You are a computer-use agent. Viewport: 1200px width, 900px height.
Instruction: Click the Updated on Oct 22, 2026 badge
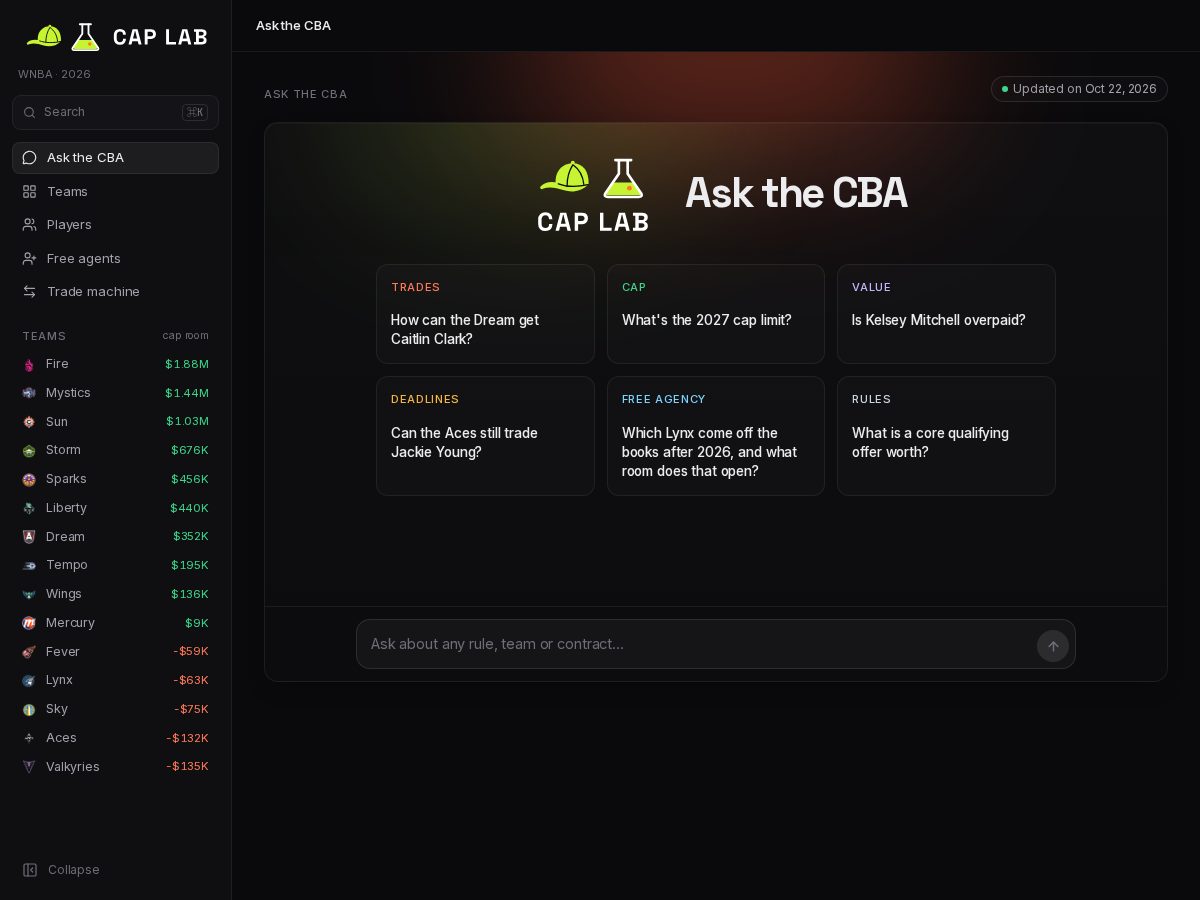1079,89
